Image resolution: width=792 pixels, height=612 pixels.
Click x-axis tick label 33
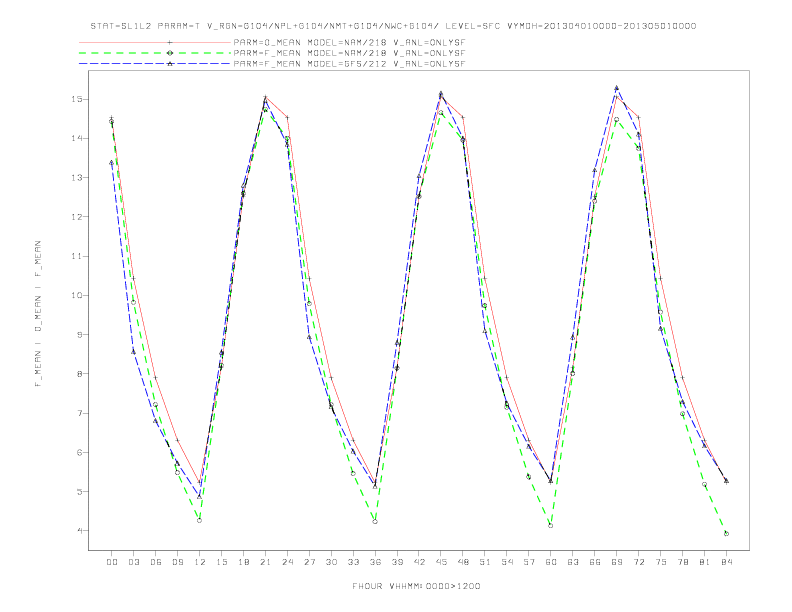click(x=353, y=562)
